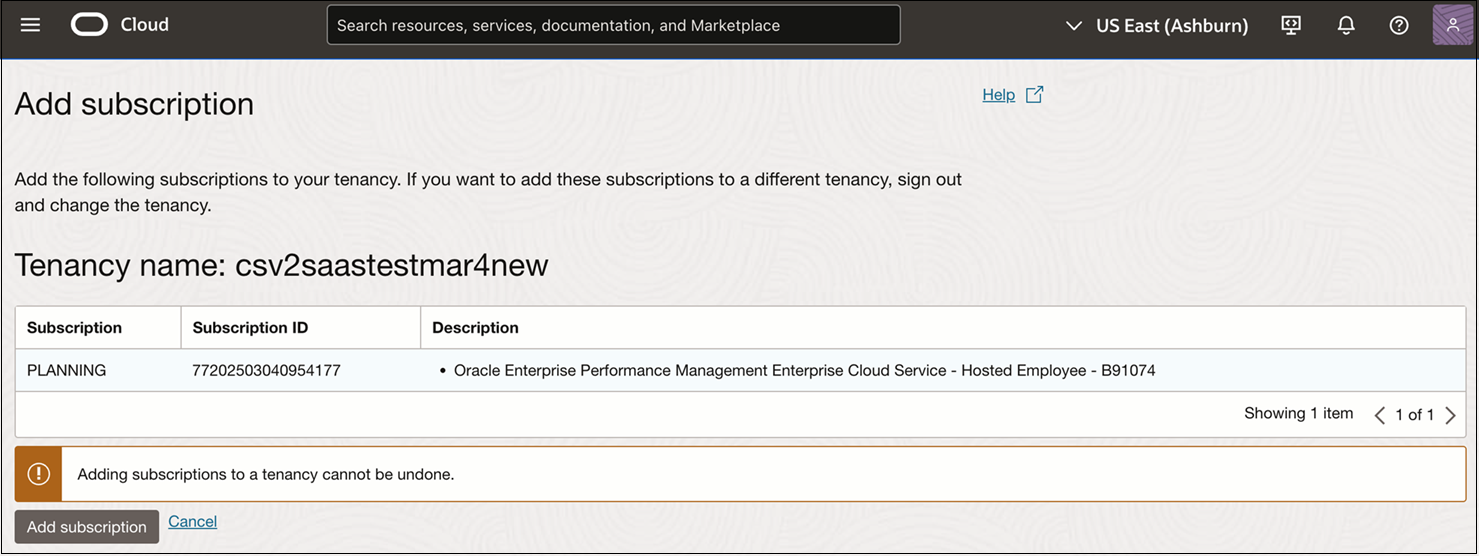
Task: Open the hamburger navigation menu
Action: [x=30, y=25]
